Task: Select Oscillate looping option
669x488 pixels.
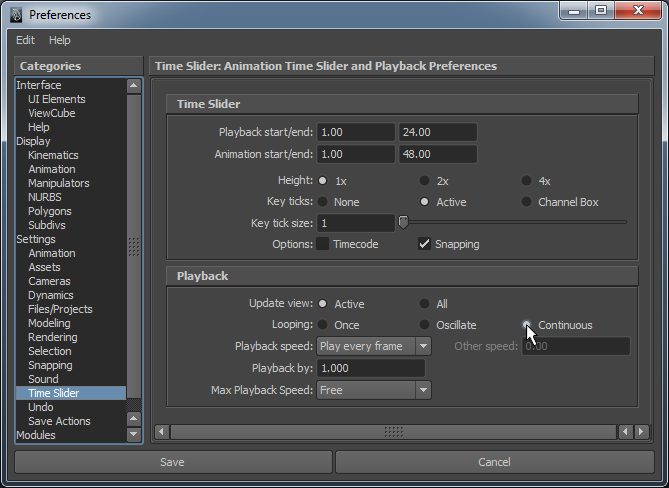Action: (x=425, y=325)
